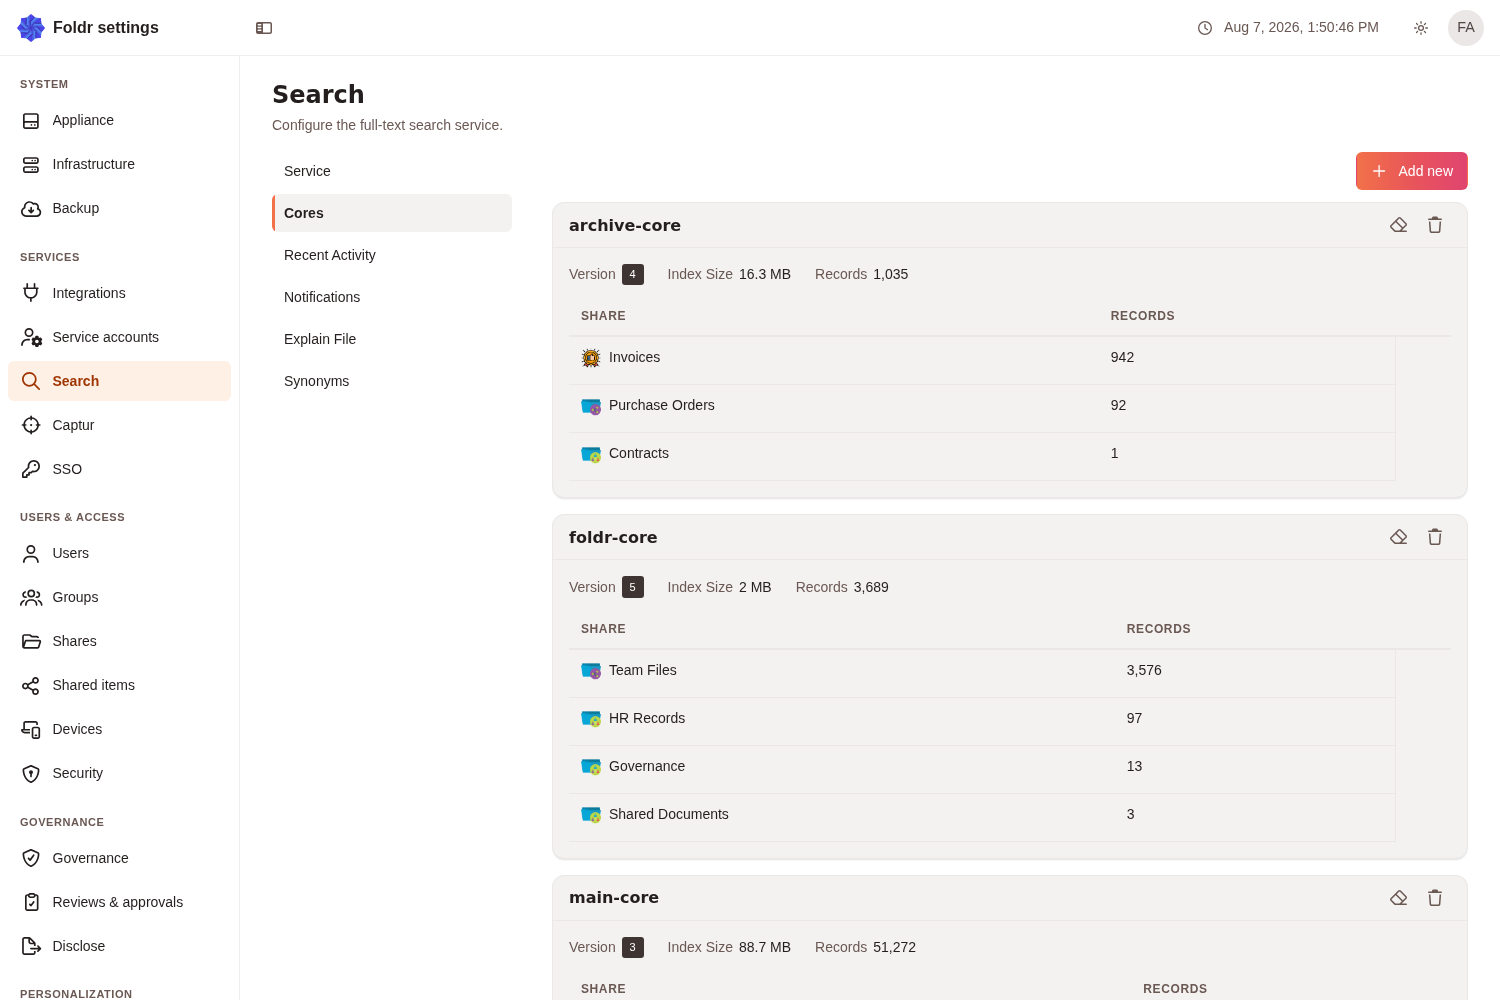Open the Captur section

[119, 425]
